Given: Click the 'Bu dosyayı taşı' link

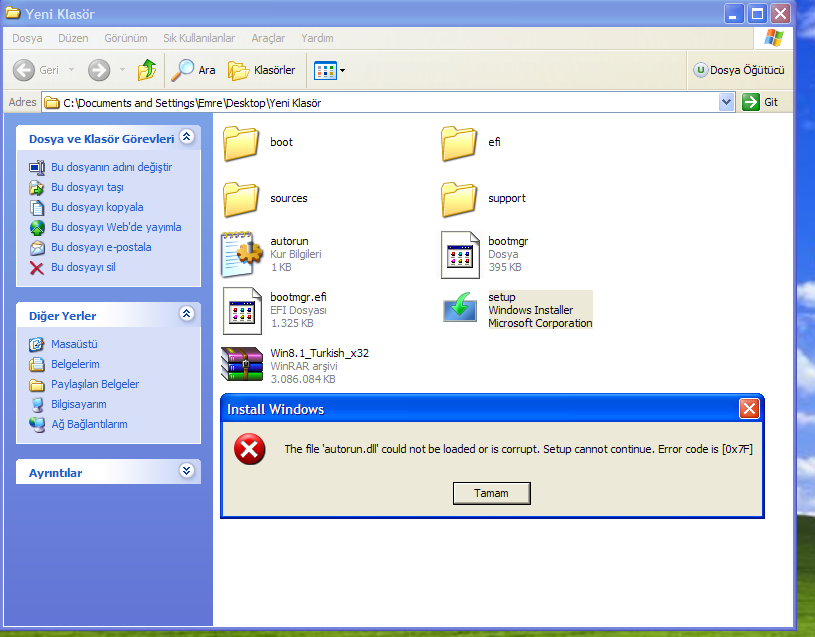Looking at the screenshot, I should (87, 188).
